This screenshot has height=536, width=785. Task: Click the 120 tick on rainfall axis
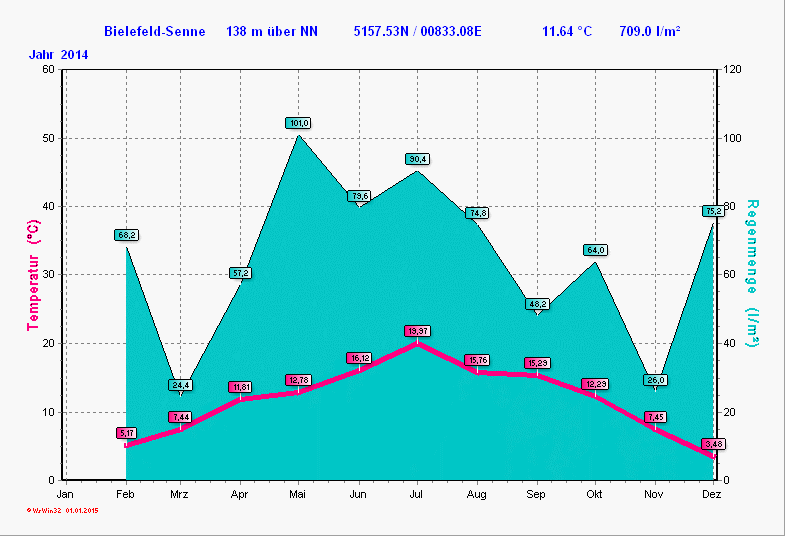(732, 69)
